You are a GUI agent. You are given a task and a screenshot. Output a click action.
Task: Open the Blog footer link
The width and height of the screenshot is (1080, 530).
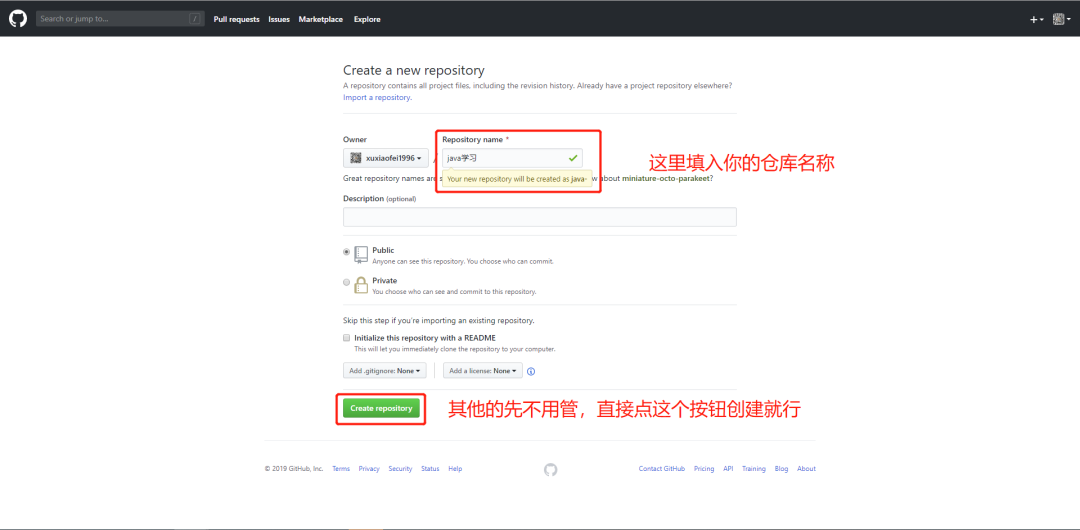point(781,469)
